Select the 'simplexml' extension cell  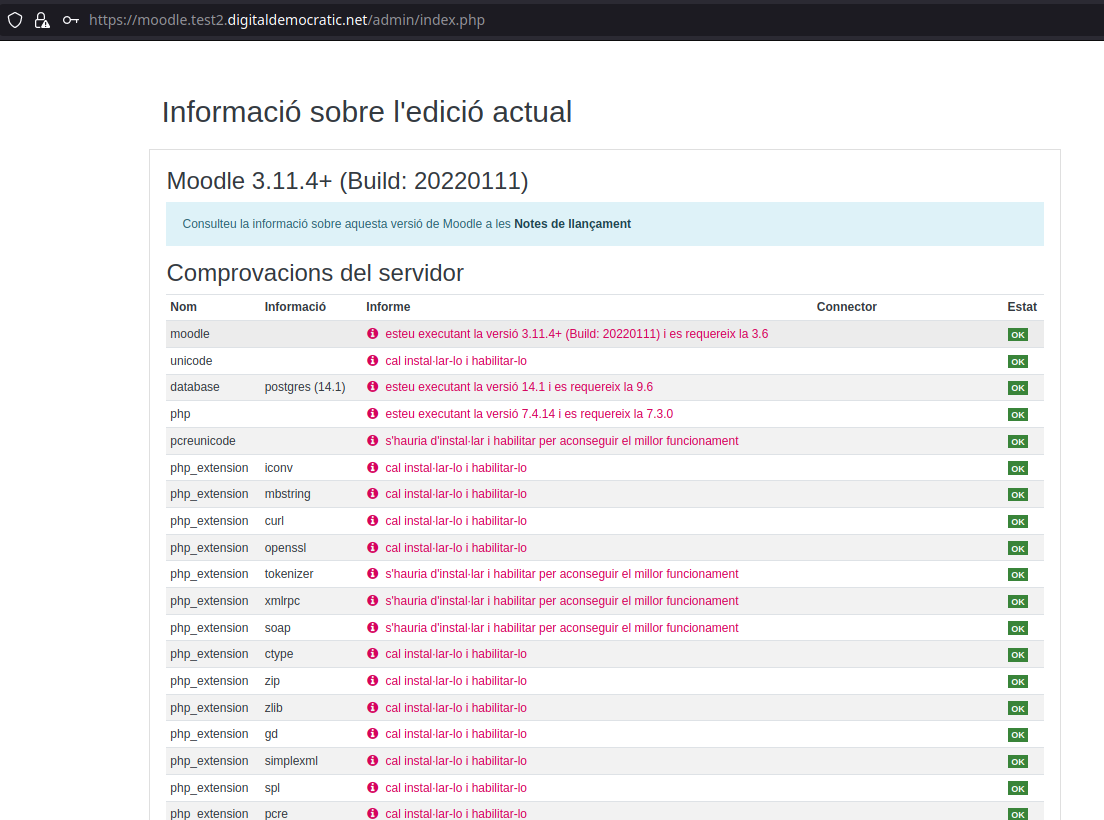291,761
